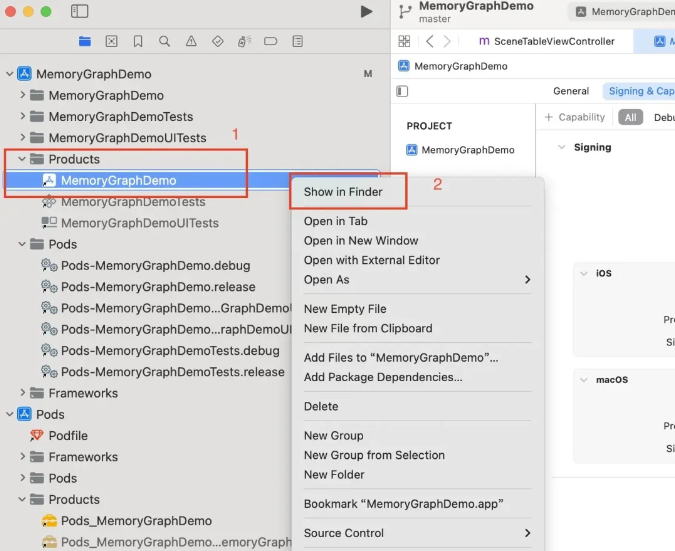675x551 pixels.
Task: Open the Report navigator icon
Action: pyautogui.click(x=297, y=41)
